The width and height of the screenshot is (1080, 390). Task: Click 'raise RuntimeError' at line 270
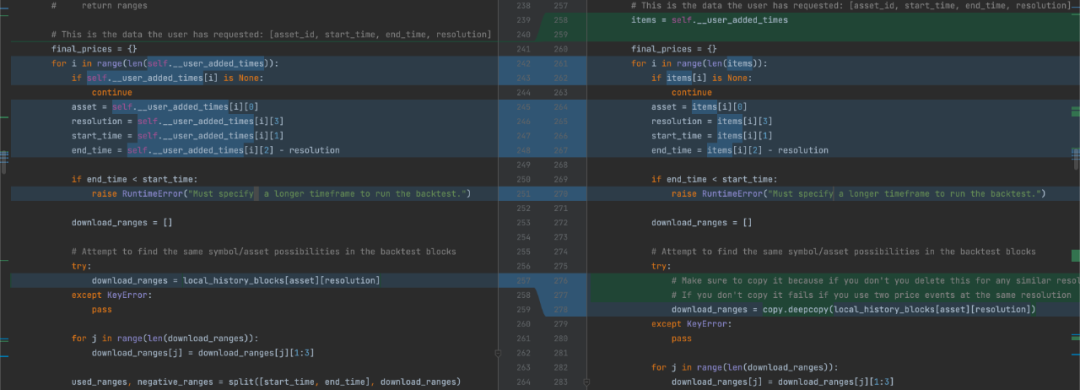coord(858,194)
